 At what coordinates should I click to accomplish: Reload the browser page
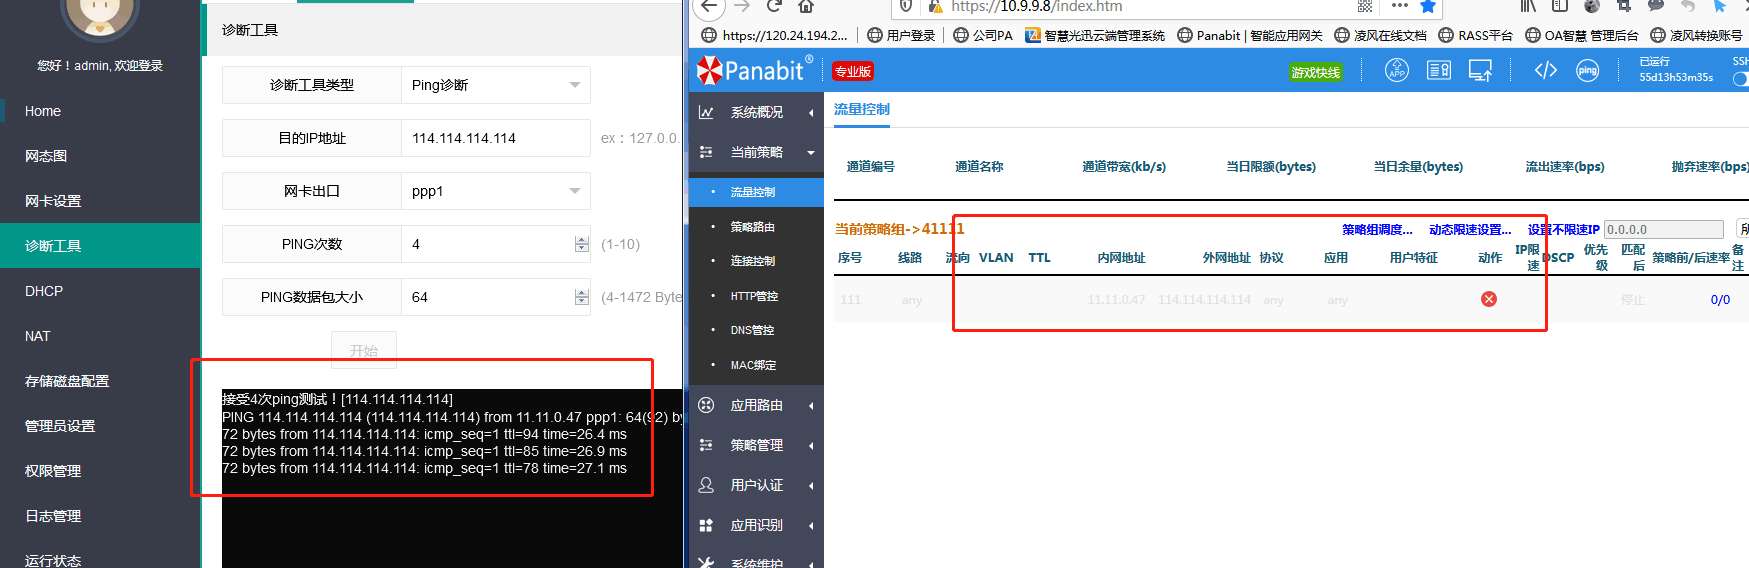(774, 7)
